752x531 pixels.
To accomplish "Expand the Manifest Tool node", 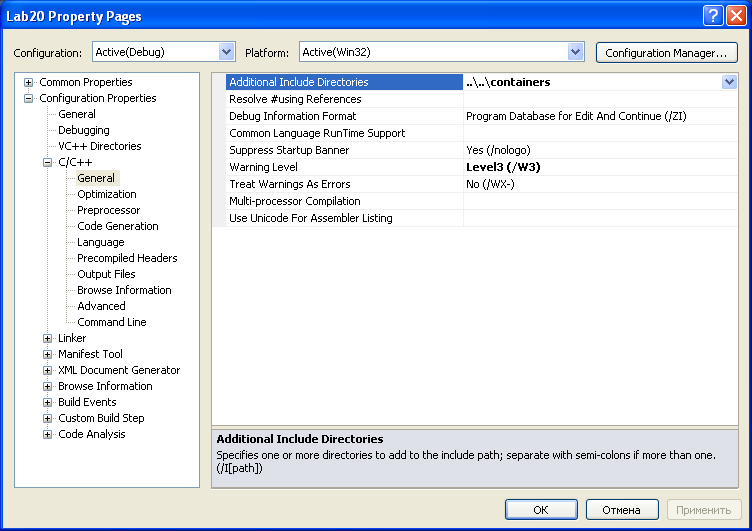I will pyautogui.click(x=47, y=354).
